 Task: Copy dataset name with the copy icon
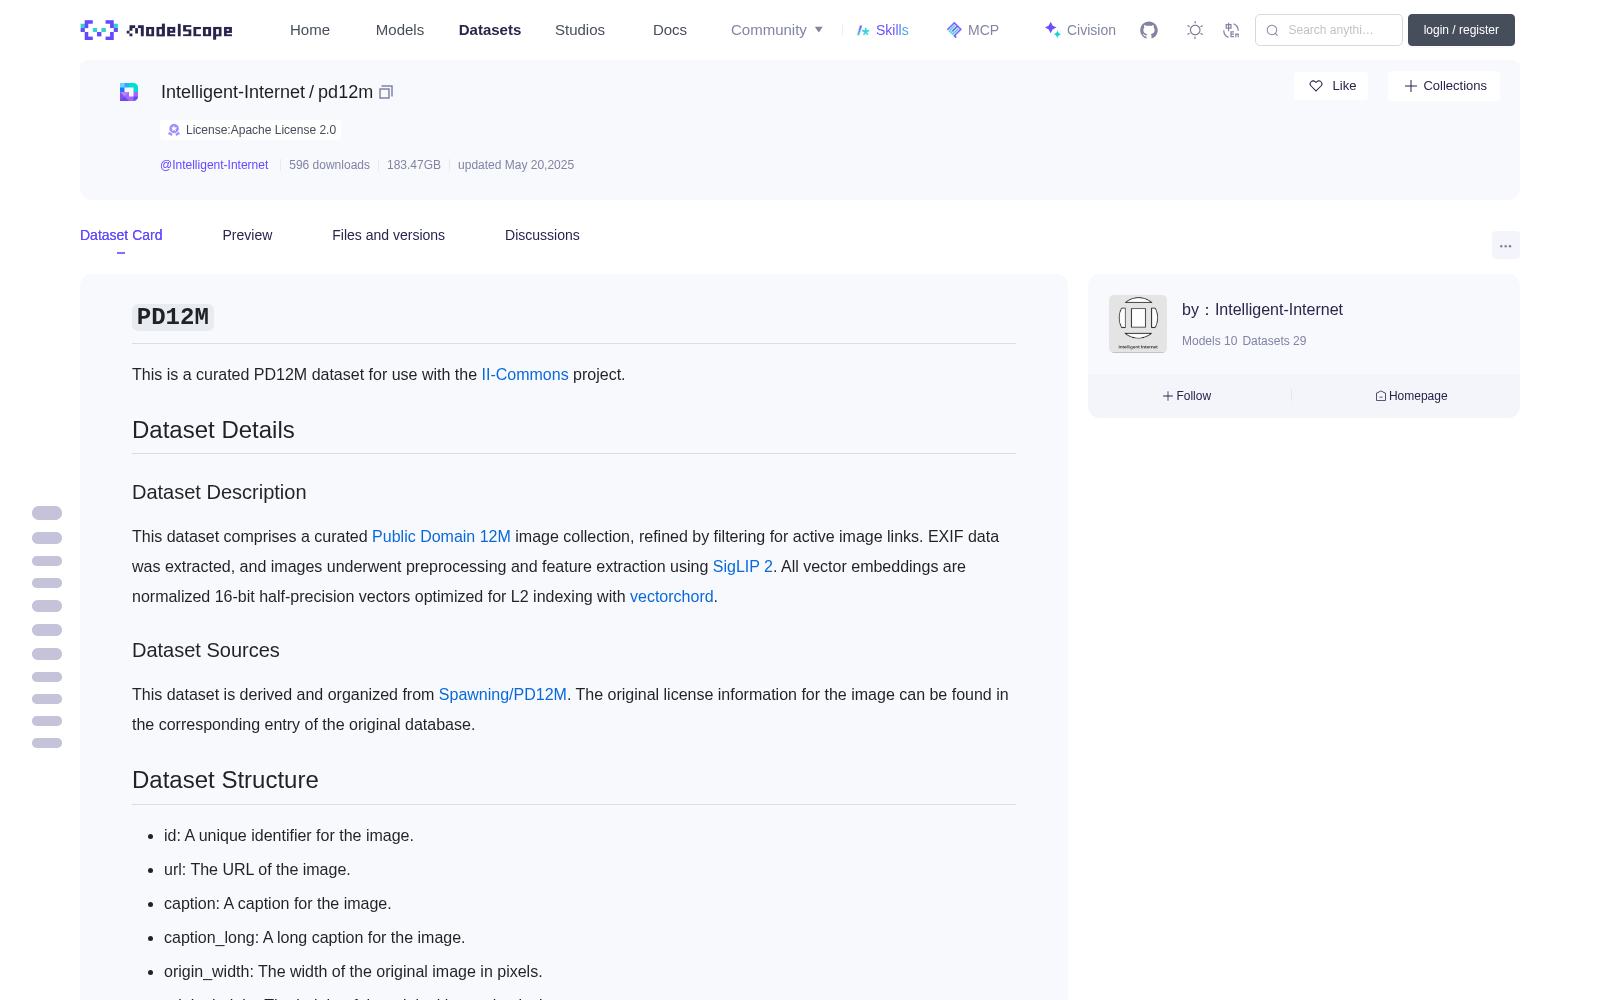(x=386, y=92)
